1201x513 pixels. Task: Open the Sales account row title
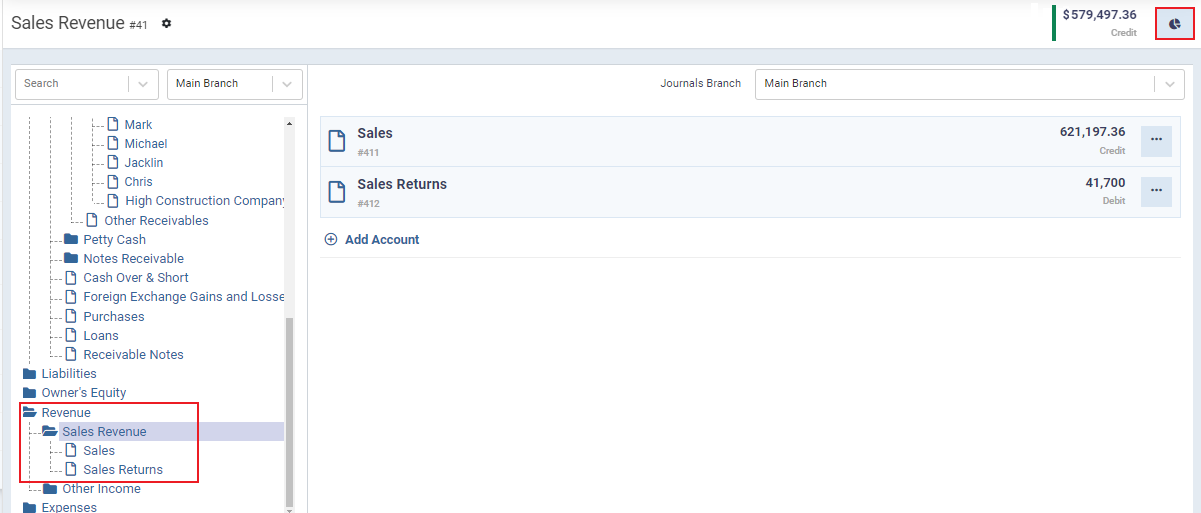click(375, 133)
